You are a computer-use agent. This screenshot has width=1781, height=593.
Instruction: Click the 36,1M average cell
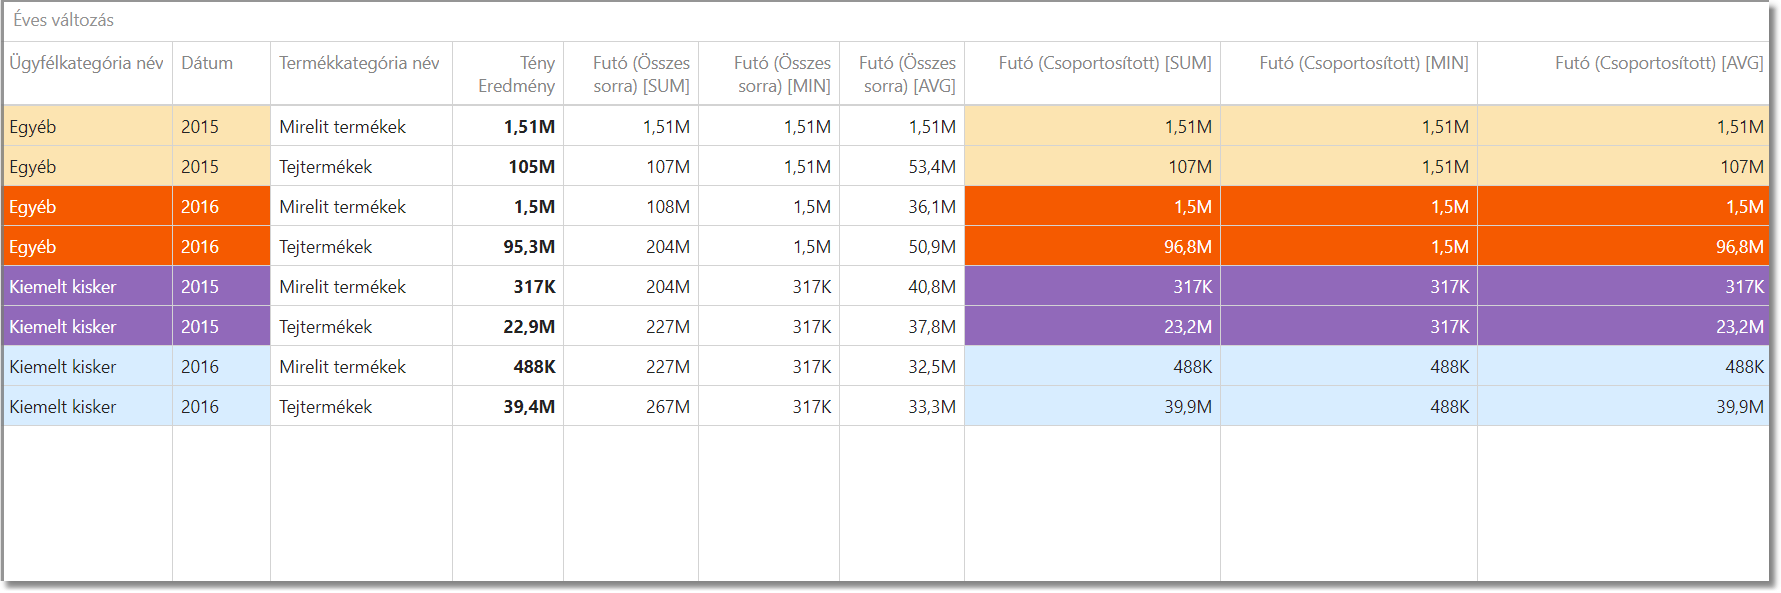point(931,207)
